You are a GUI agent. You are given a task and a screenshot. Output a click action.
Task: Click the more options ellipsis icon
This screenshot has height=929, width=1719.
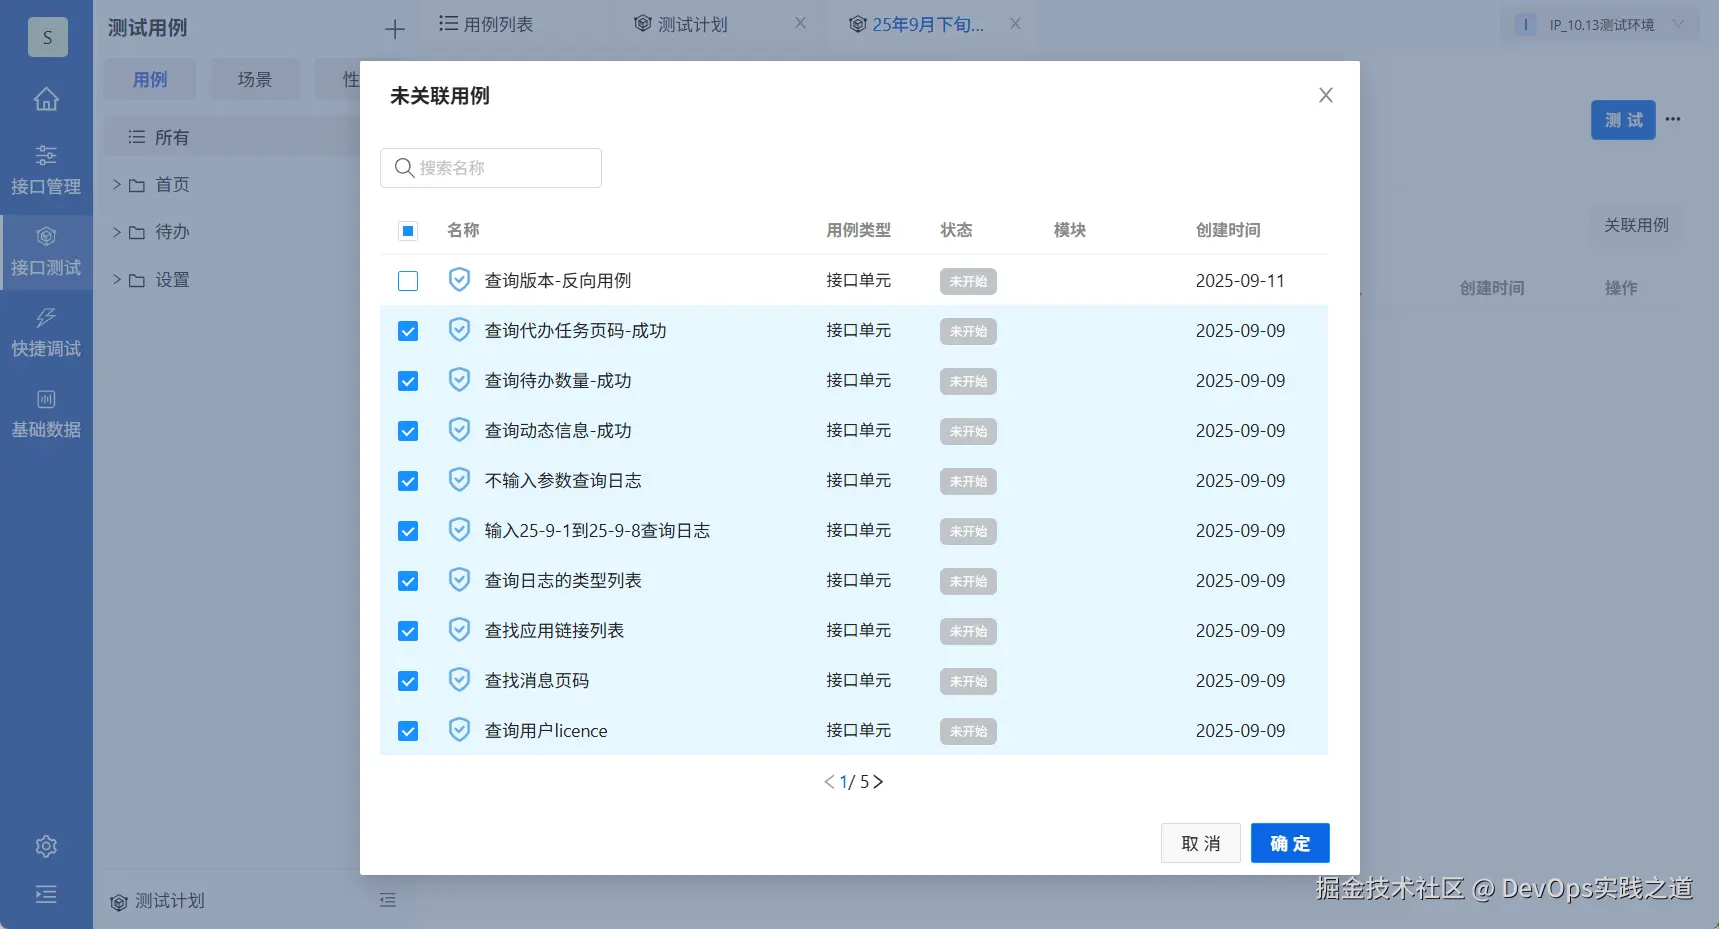click(1673, 119)
